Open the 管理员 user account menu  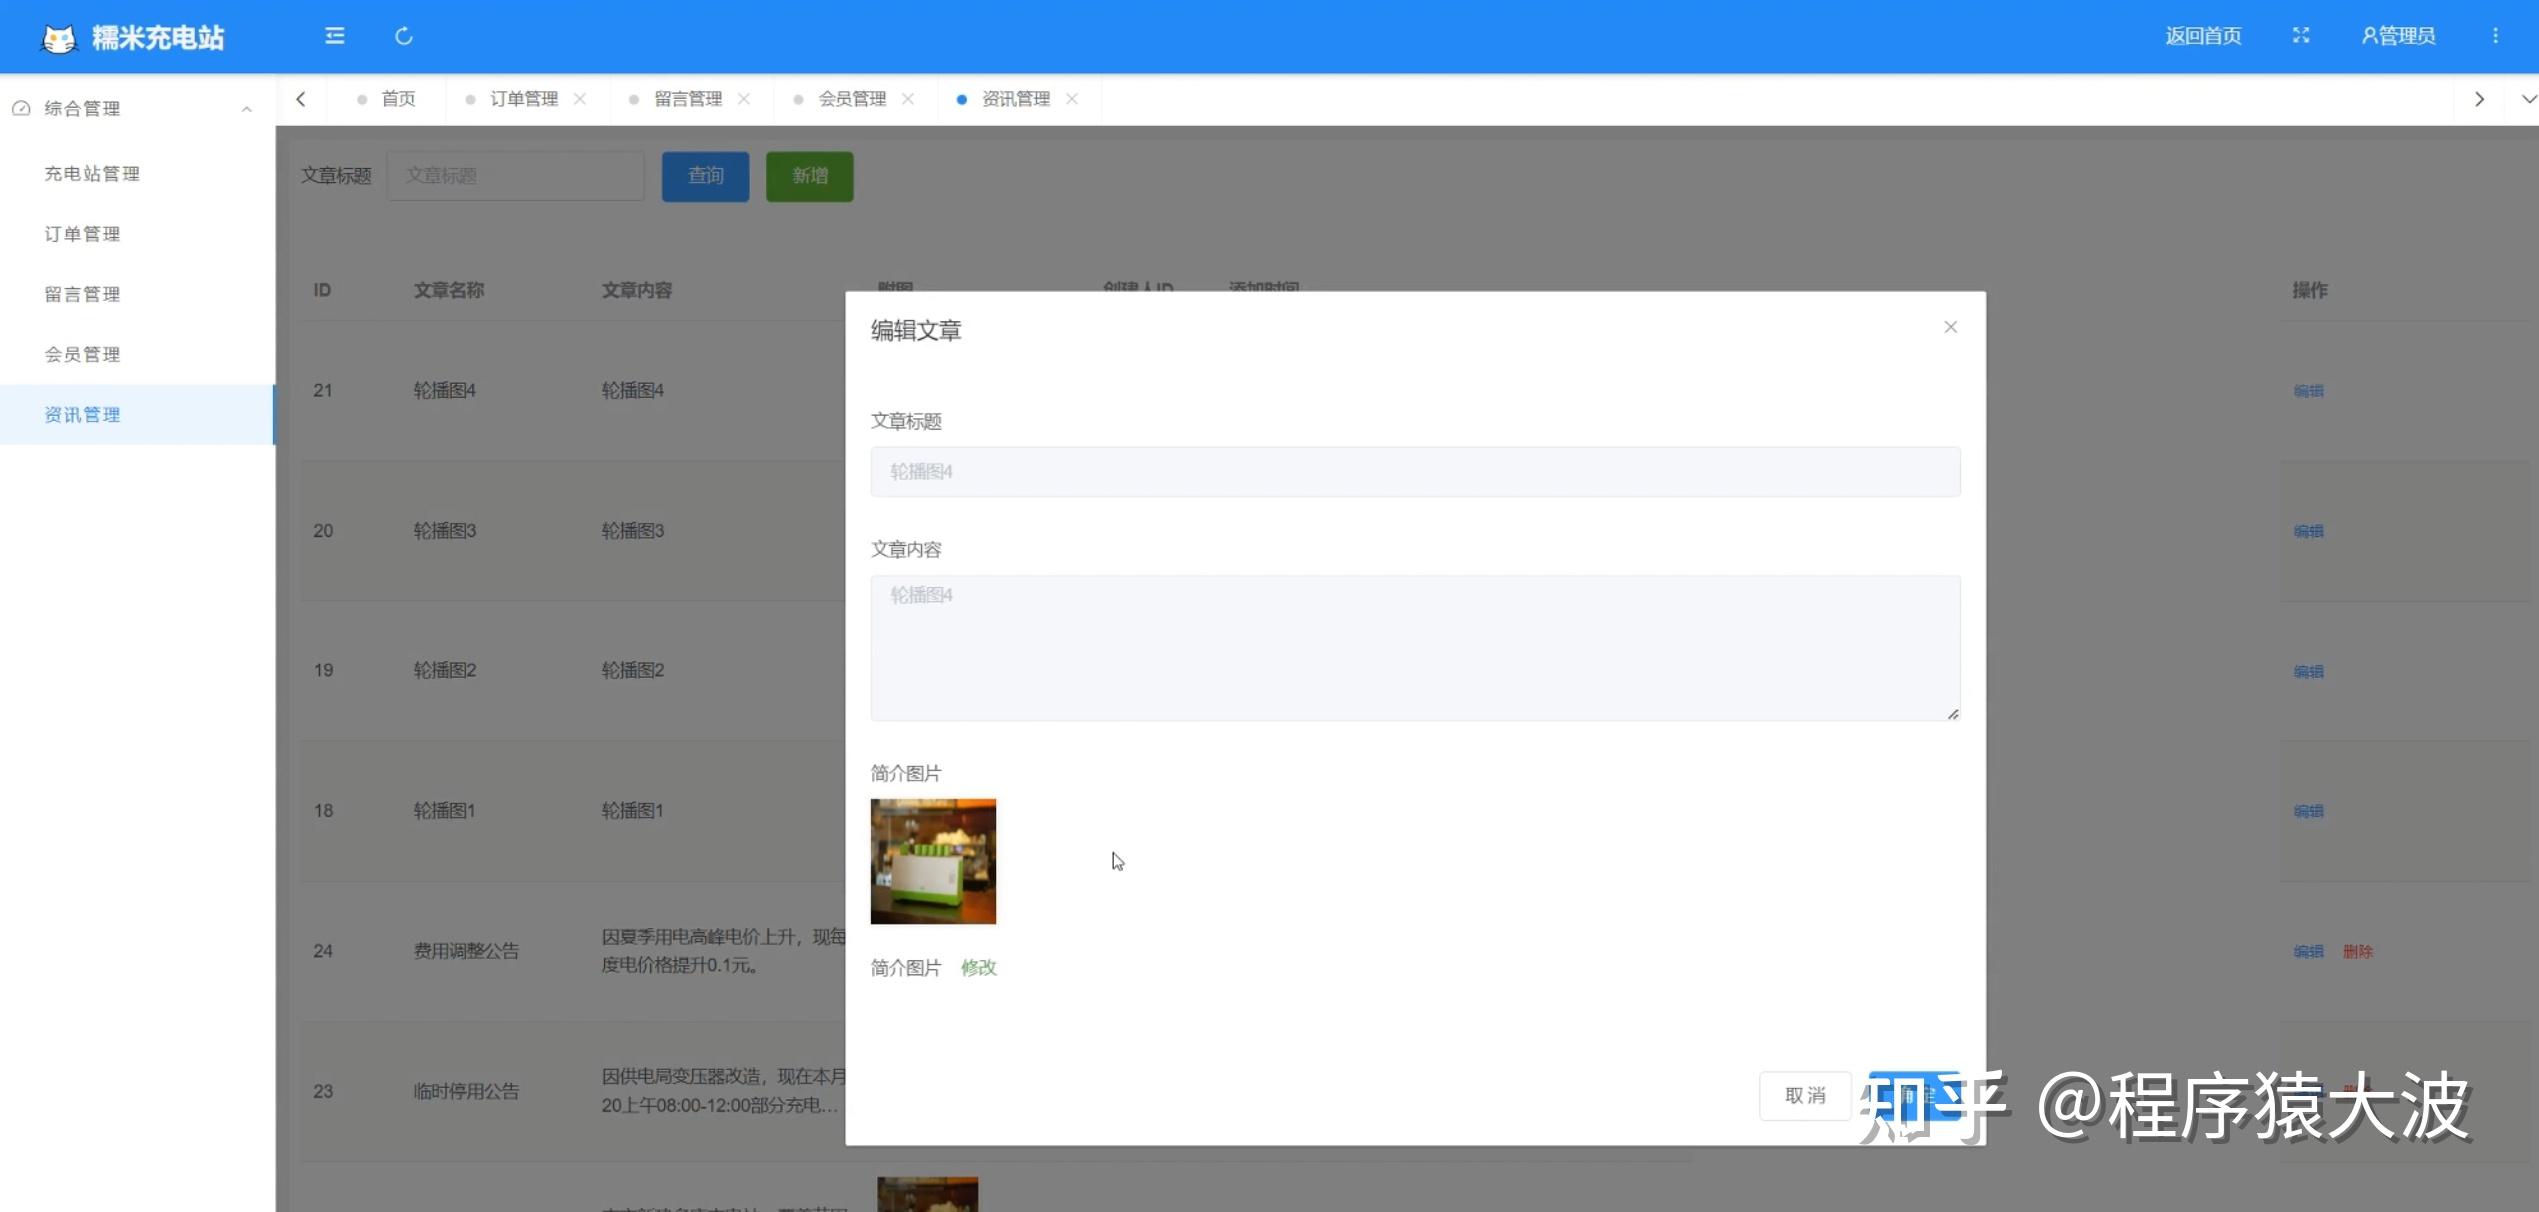tap(2398, 35)
